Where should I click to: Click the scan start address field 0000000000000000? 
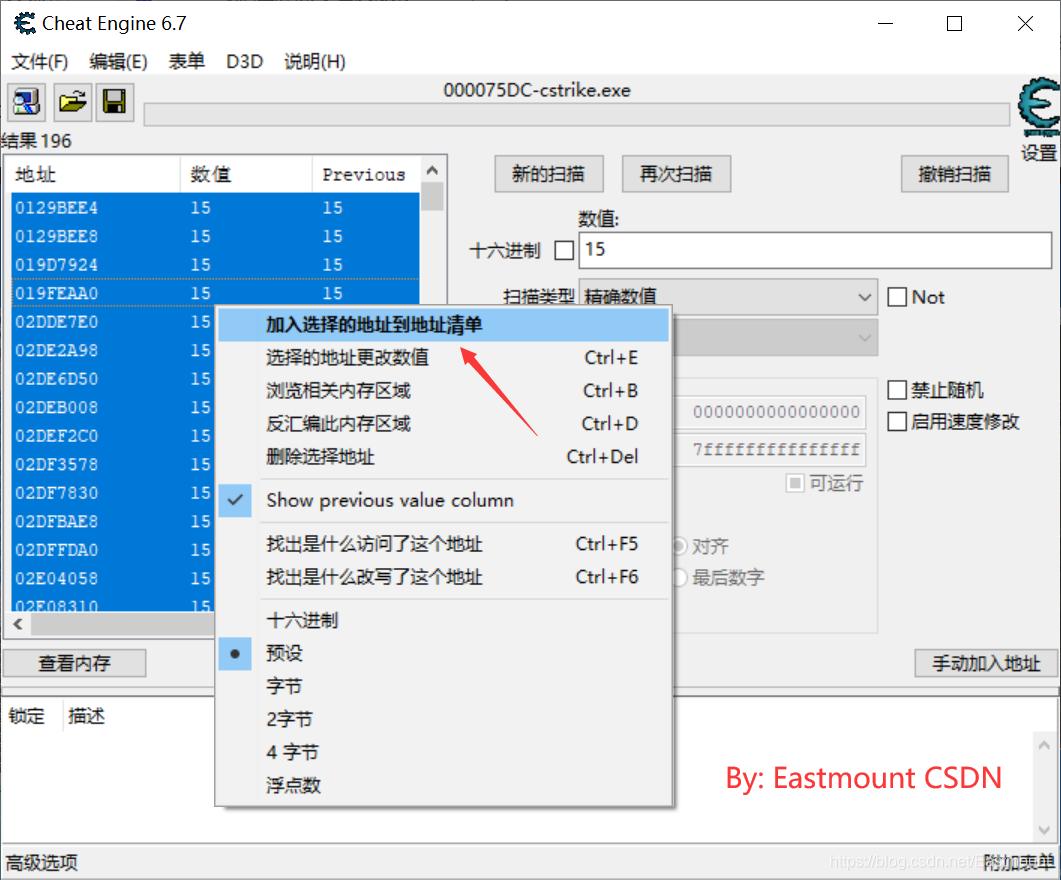click(x=771, y=412)
